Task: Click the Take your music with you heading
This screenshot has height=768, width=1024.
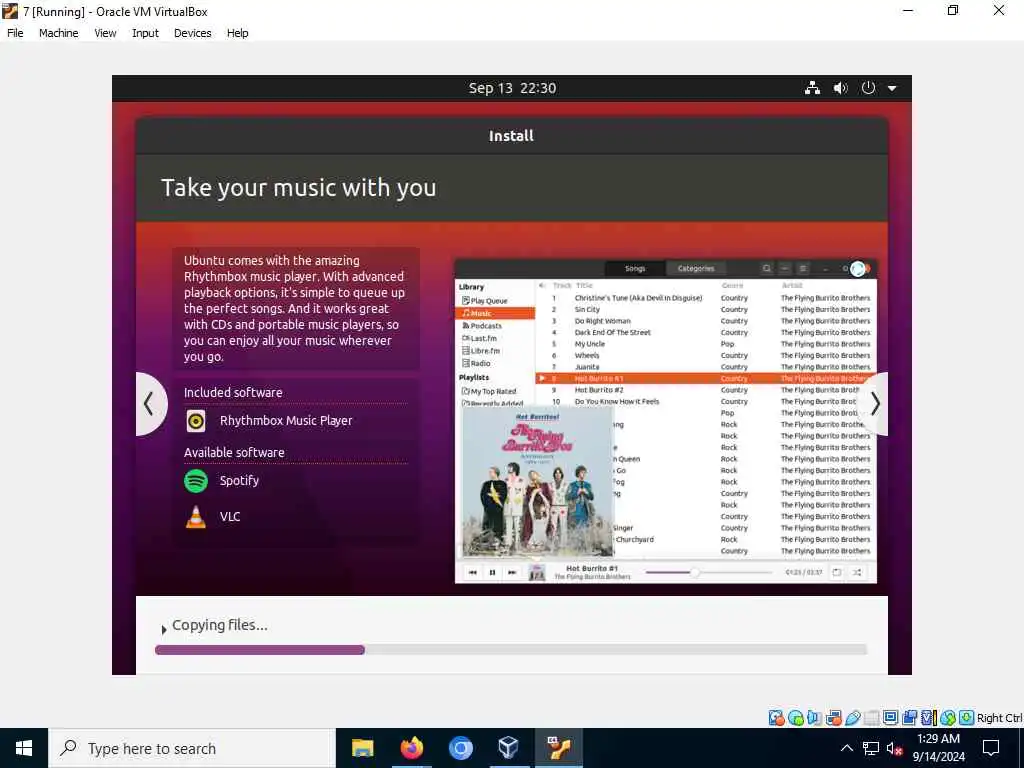Action: coord(298,188)
